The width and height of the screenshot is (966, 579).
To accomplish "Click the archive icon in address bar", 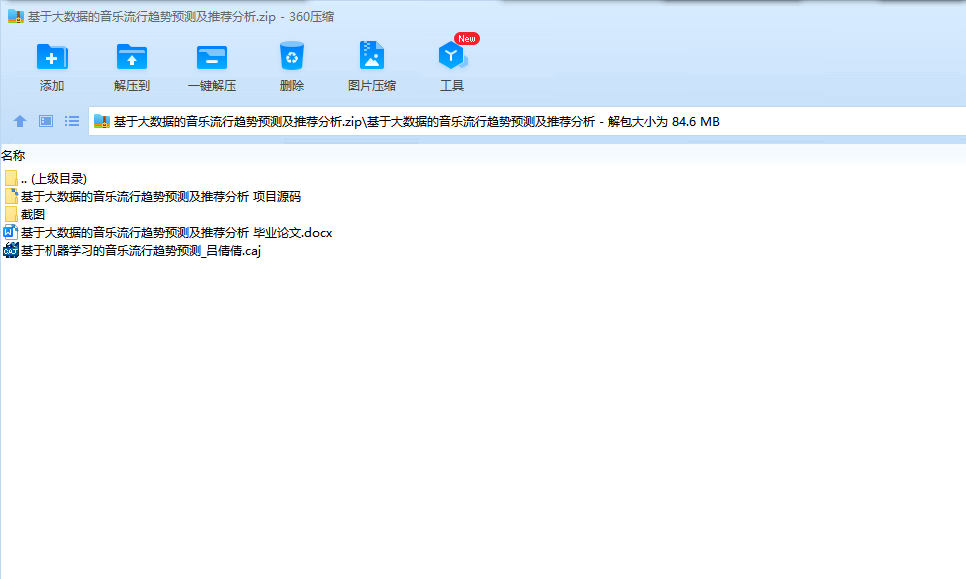I will click(x=102, y=121).
